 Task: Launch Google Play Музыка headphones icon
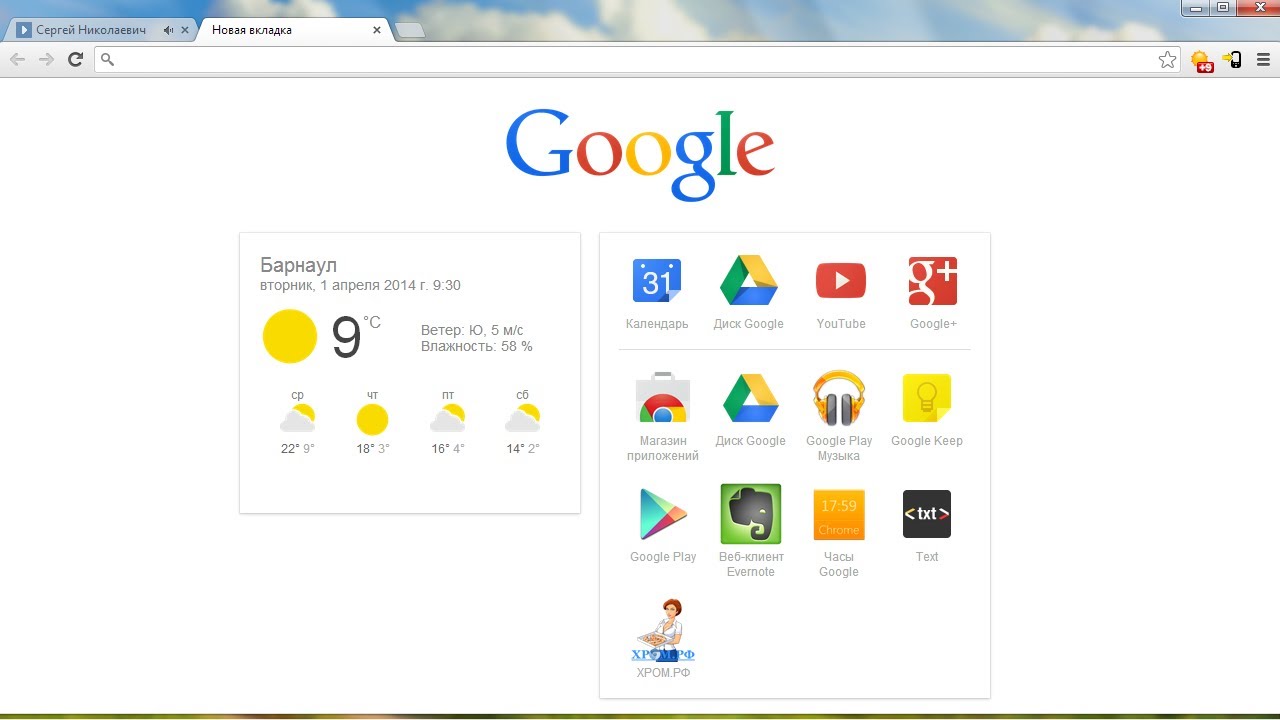point(839,398)
